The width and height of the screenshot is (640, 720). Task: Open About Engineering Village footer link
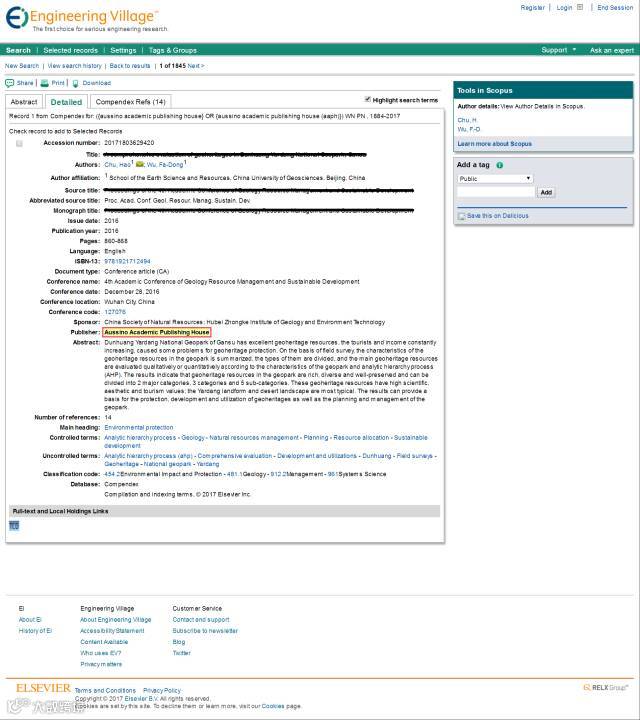point(116,619)
